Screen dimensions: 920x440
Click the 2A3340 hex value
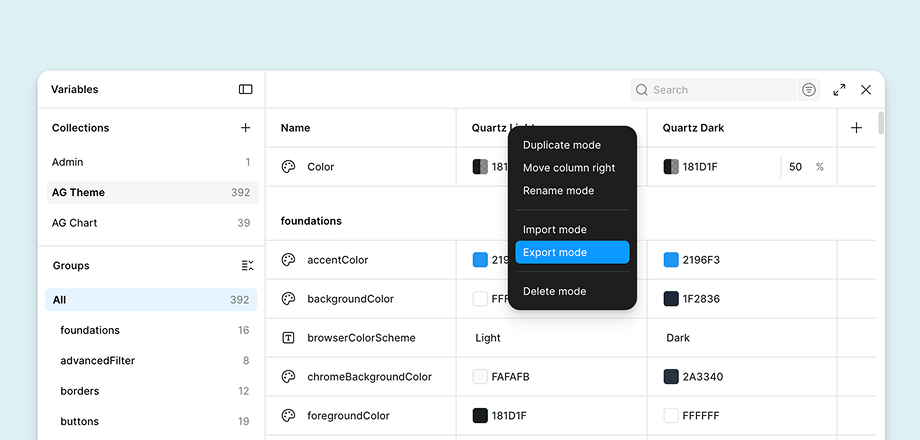pyautogui.click(x=702, y=377)
